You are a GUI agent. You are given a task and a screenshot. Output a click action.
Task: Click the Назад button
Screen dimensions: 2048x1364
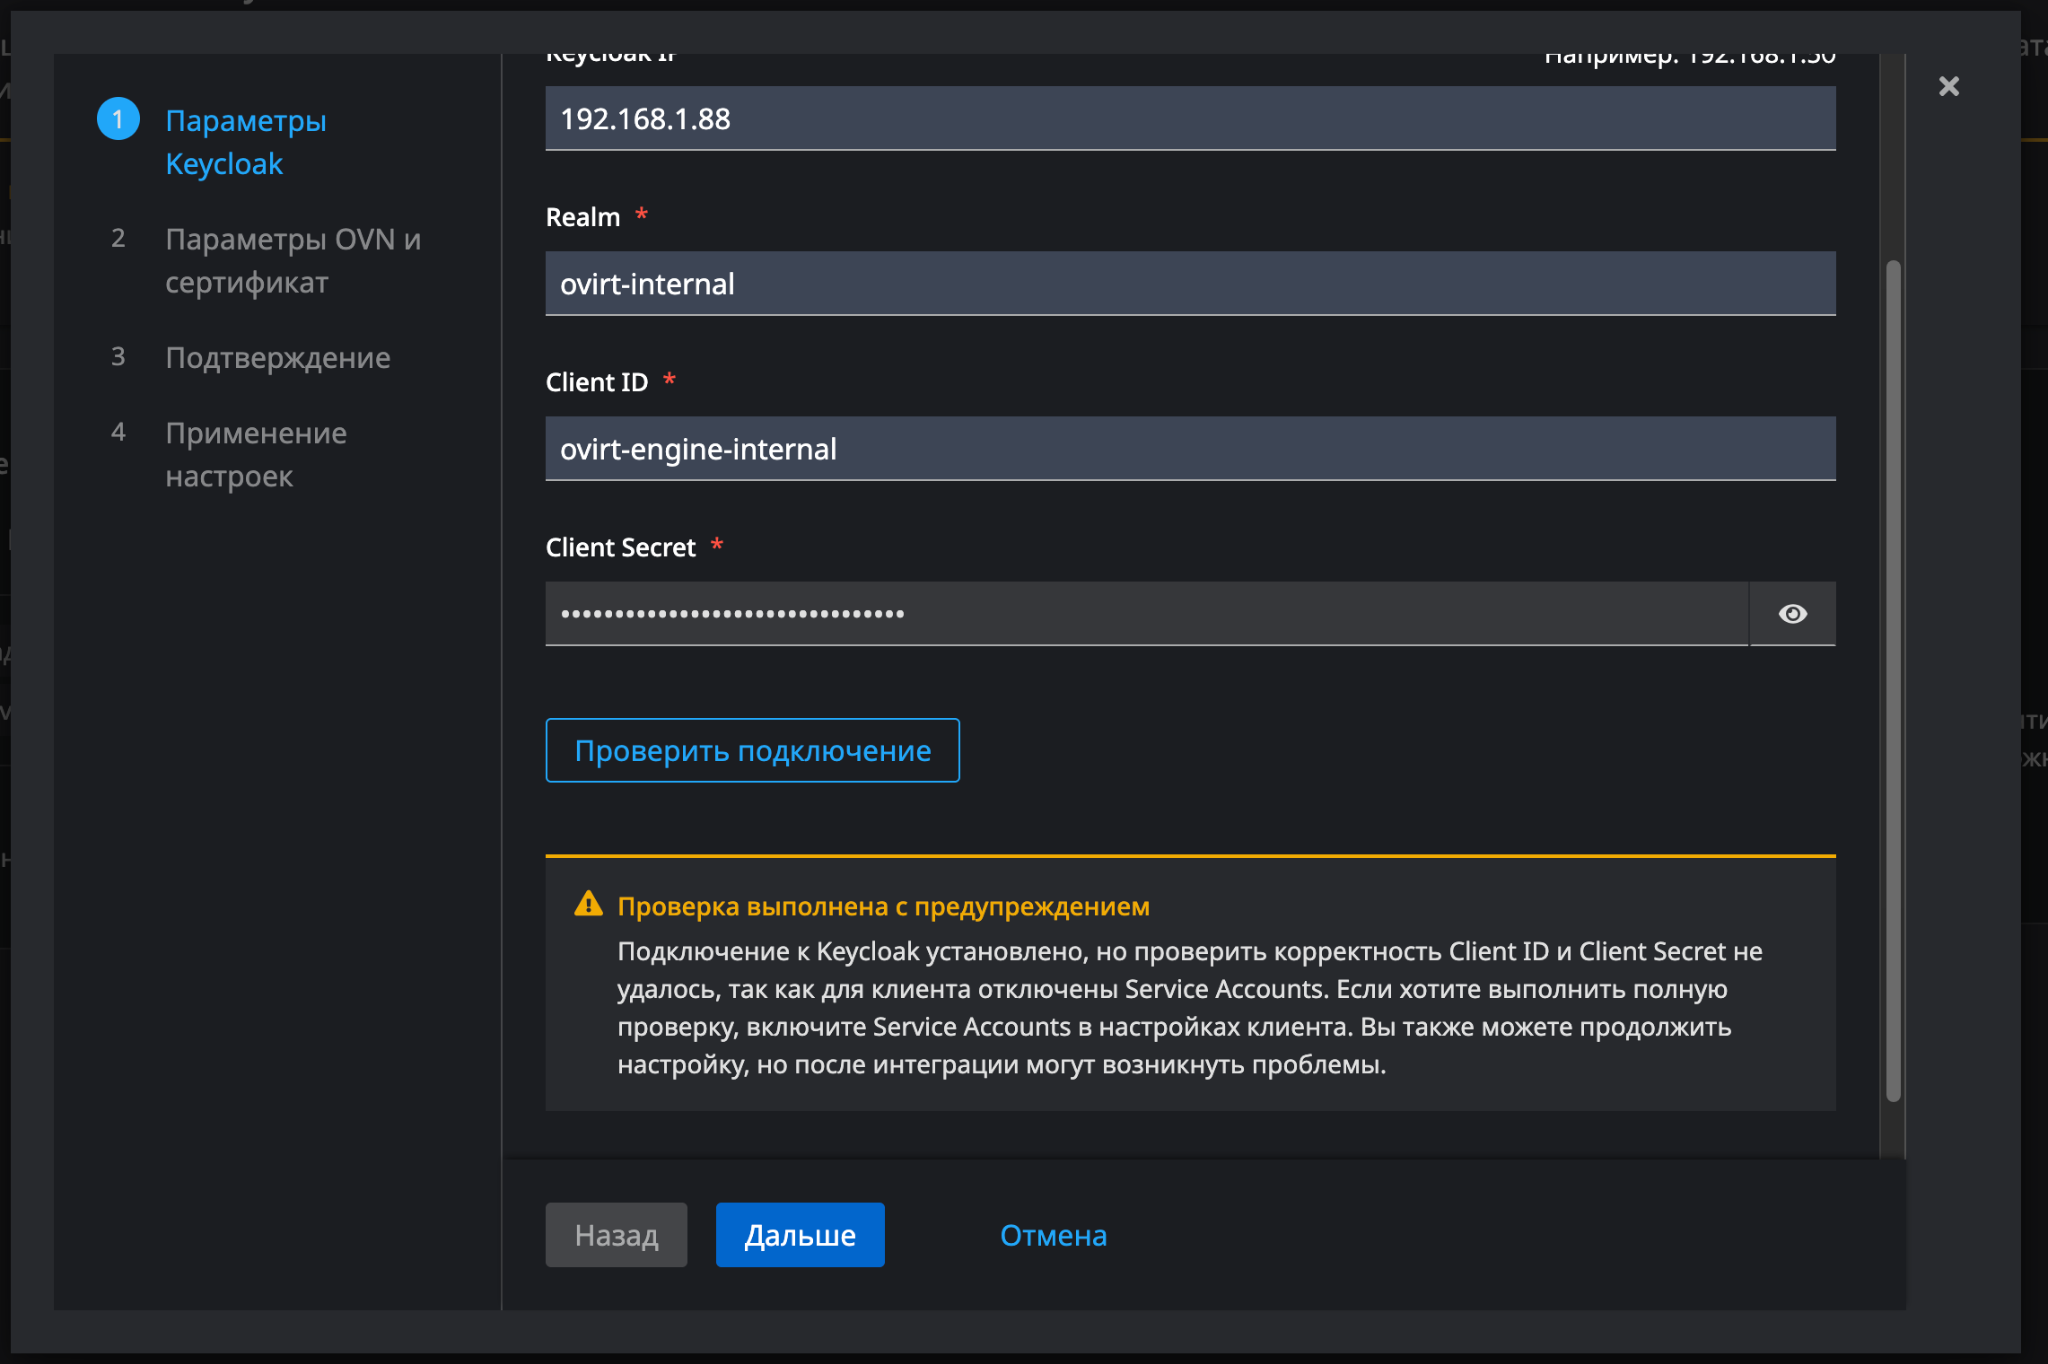point(616,1235)
